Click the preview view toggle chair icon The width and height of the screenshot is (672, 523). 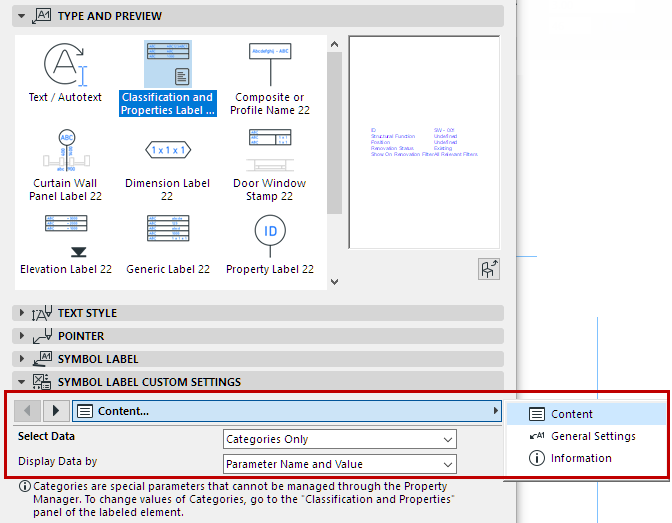[x=489, y=269]
